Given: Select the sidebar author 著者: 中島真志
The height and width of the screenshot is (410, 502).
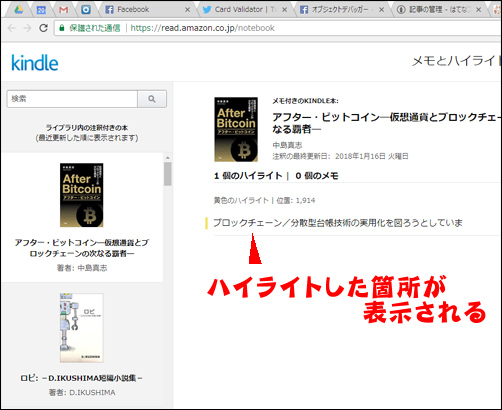Looking at the screenshot, I should [82, 268].
